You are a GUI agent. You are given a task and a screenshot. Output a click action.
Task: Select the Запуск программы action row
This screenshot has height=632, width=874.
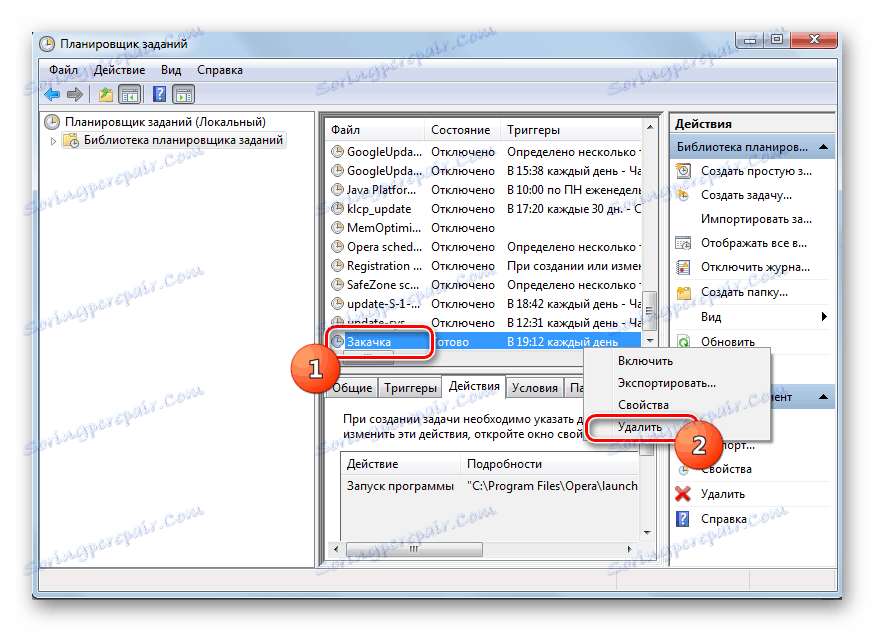click(x=489, y=486)
